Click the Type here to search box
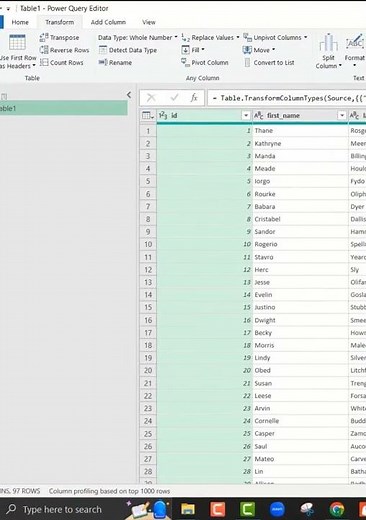The image size is (366, 520). click(62, 509)
